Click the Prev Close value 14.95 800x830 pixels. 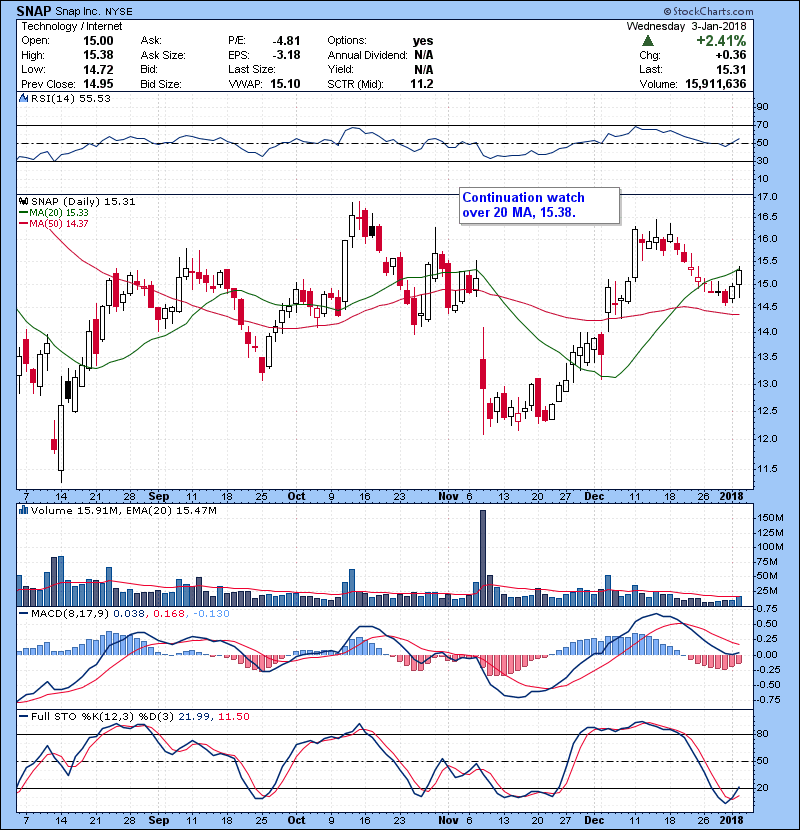pyautogui.click(x=98, y=84)
